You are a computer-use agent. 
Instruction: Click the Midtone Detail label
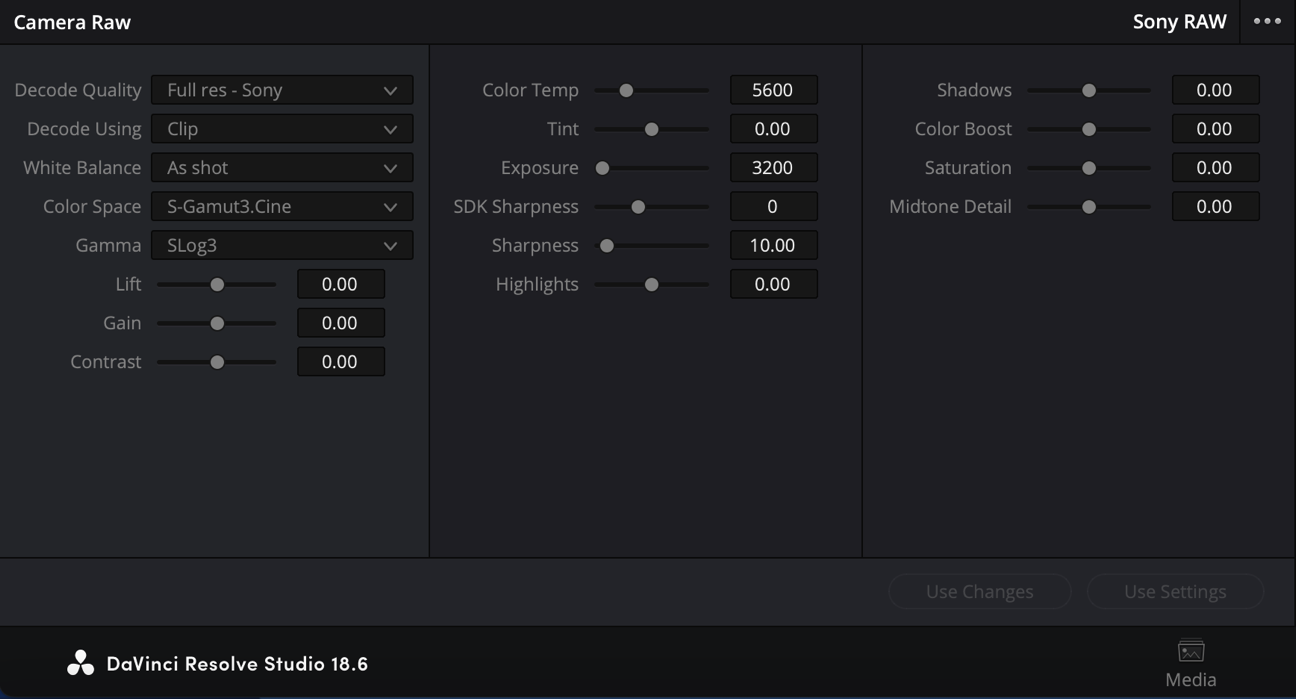(x=950, y=207)
